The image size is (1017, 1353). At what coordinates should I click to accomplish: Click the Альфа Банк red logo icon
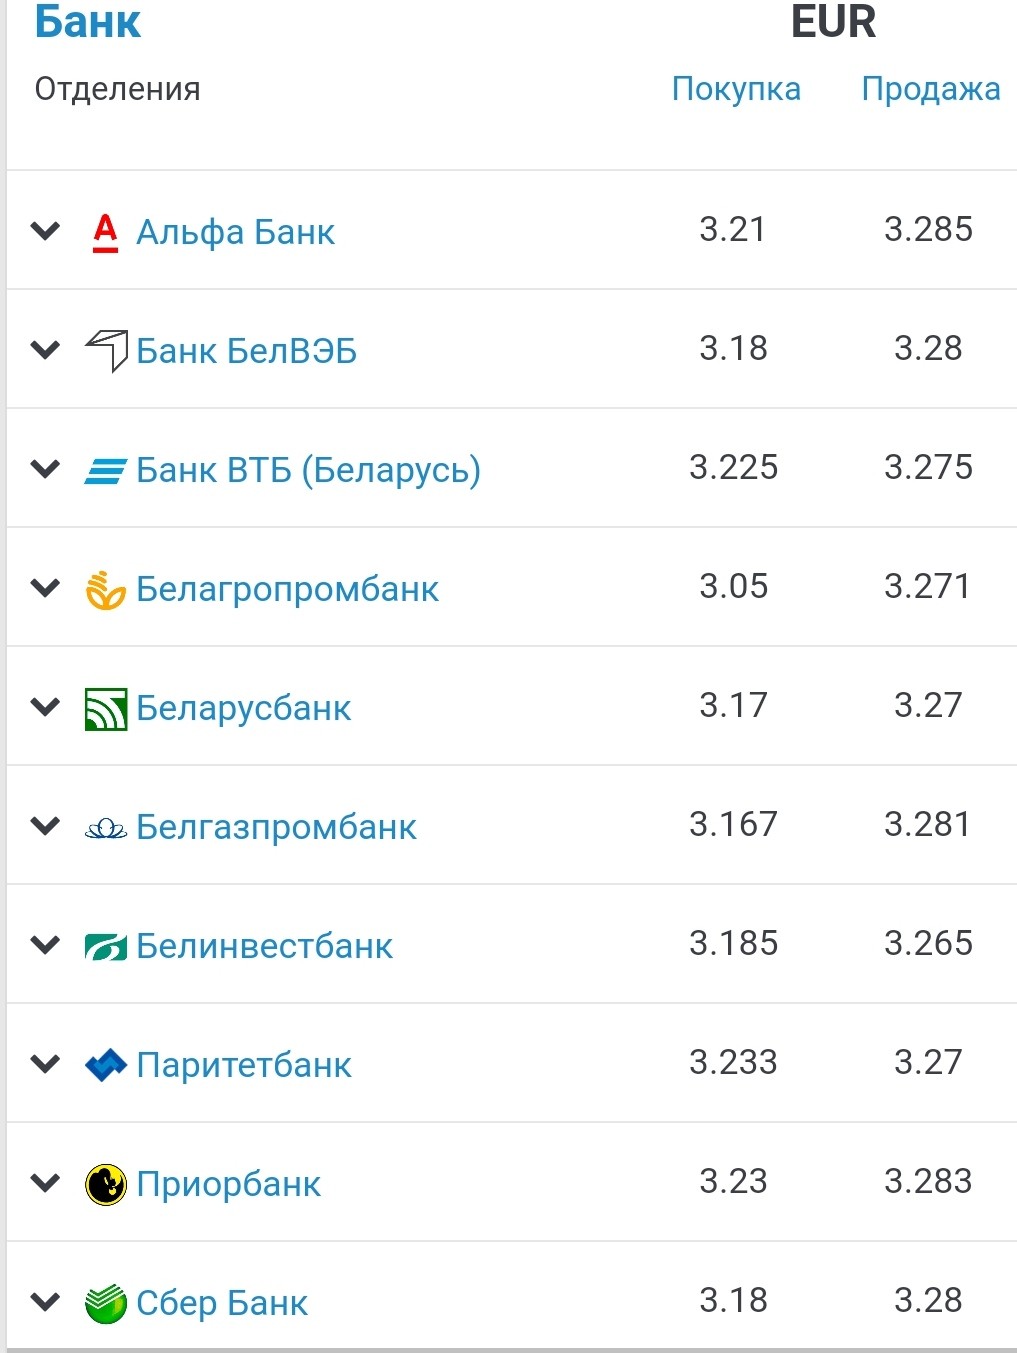[x=105, y=232]
